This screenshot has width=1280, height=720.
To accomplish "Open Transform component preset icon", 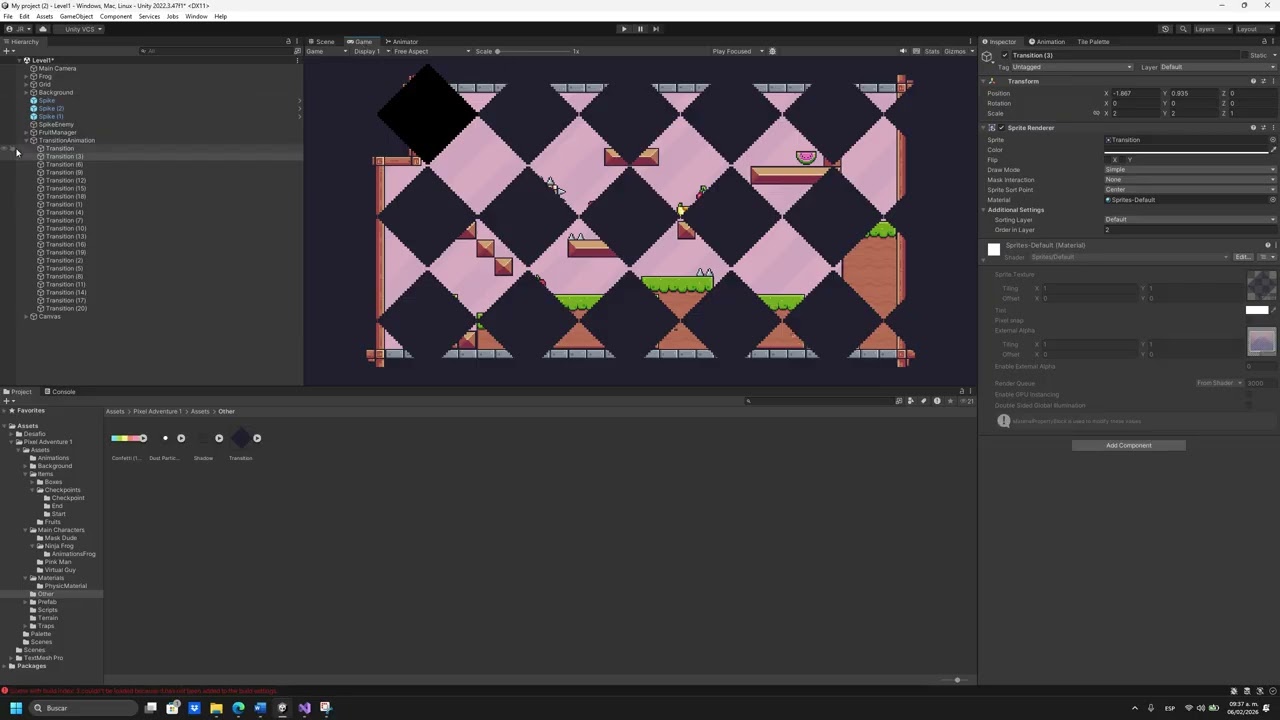I will tap(1263, 81).
